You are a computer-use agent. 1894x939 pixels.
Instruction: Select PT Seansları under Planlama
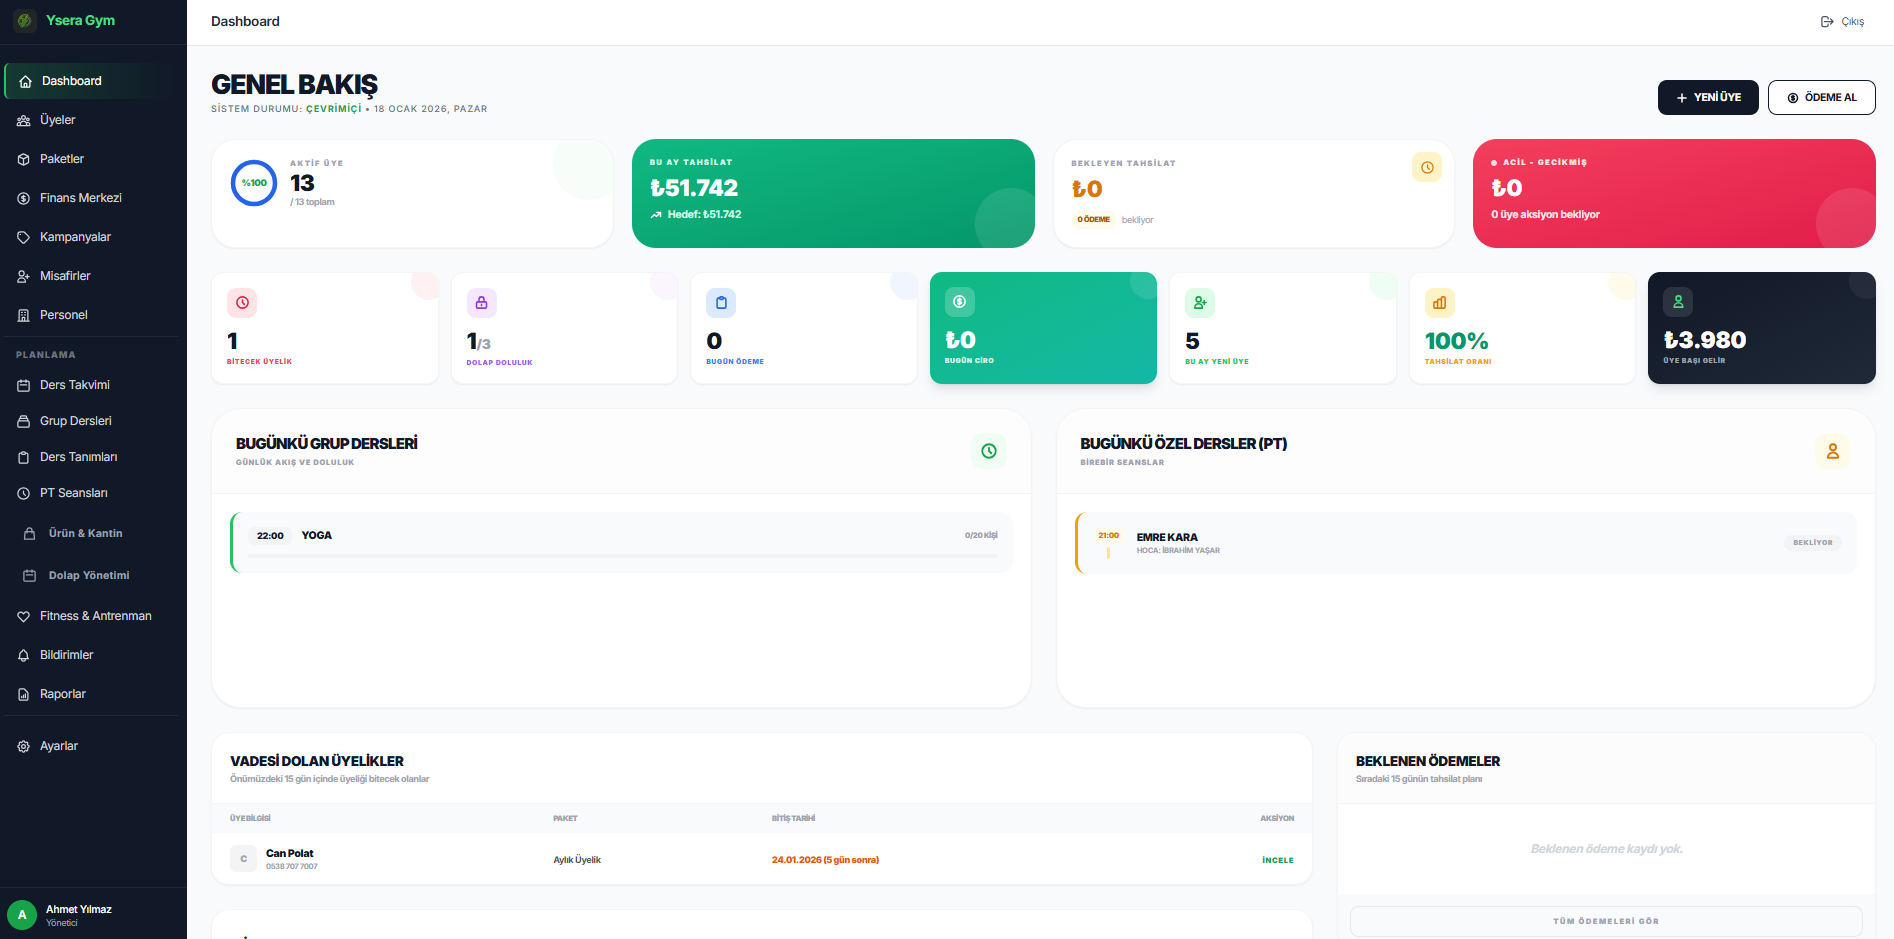[73, 492]
